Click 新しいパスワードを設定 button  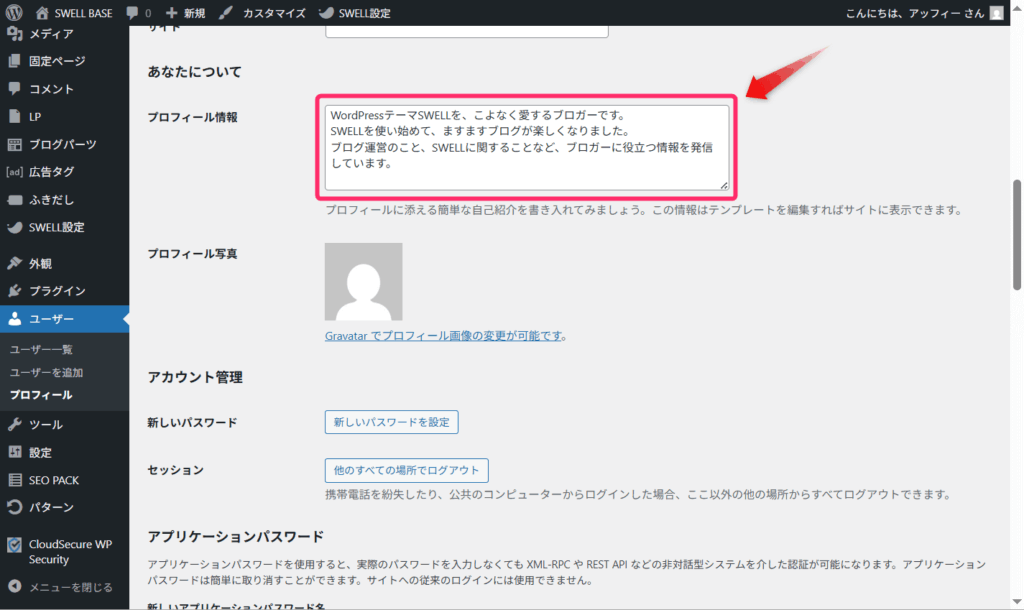click(391, 422)
